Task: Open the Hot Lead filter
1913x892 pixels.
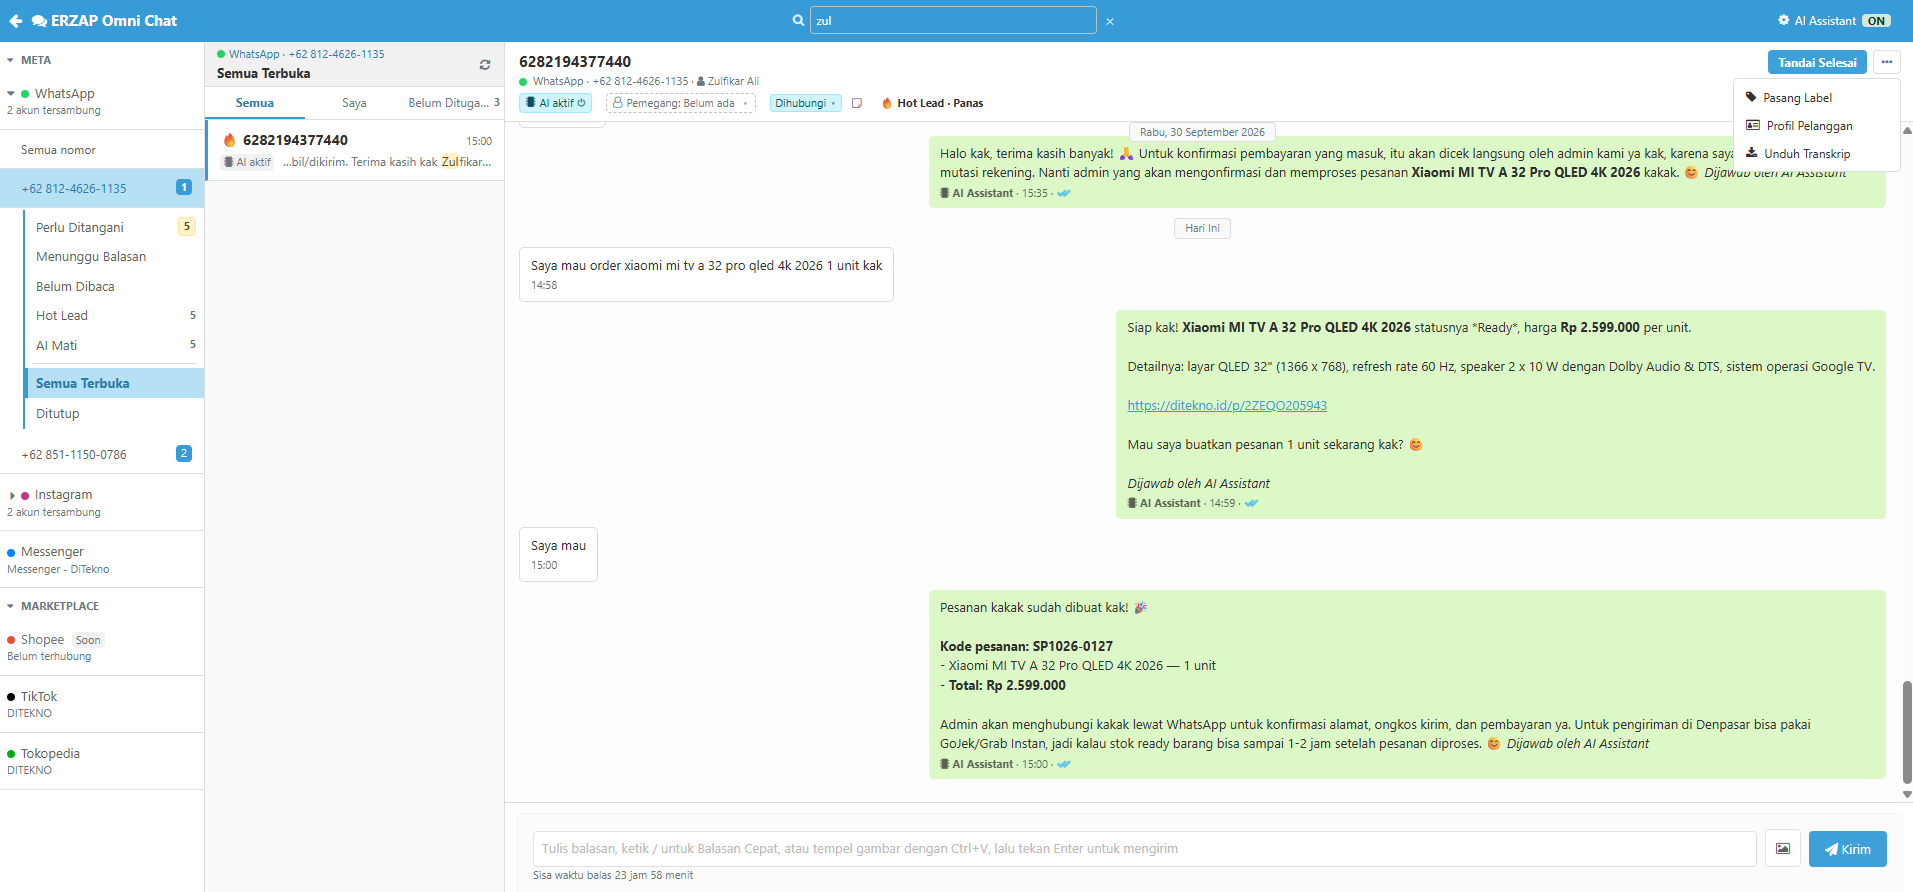Action: [114, 315]
